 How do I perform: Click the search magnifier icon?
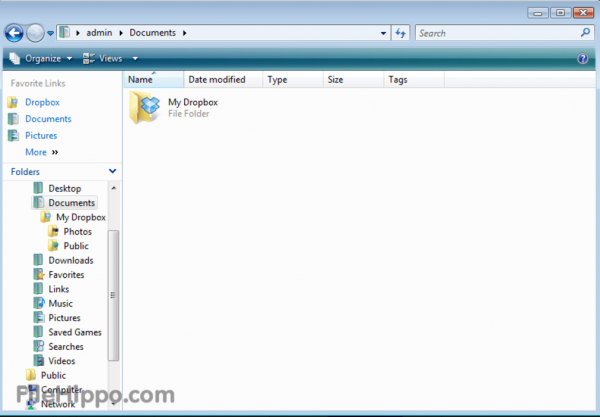tap(585, 33)
